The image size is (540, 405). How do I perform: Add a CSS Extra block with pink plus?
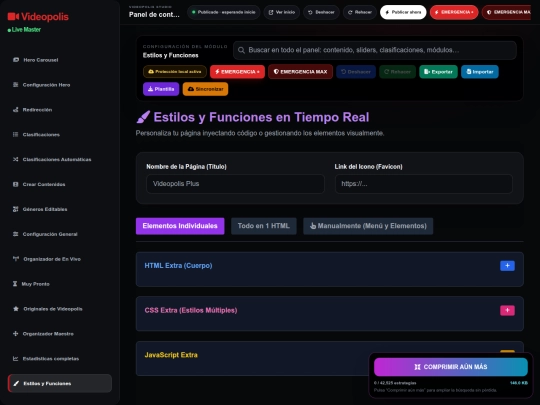coord(507,310)
